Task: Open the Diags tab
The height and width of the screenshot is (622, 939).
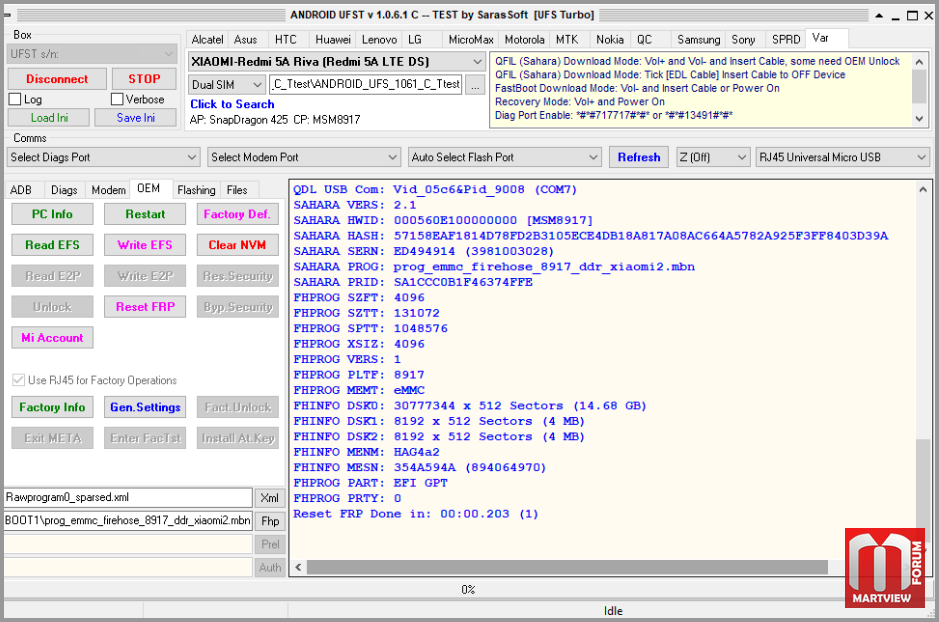Action: (64, 190)
